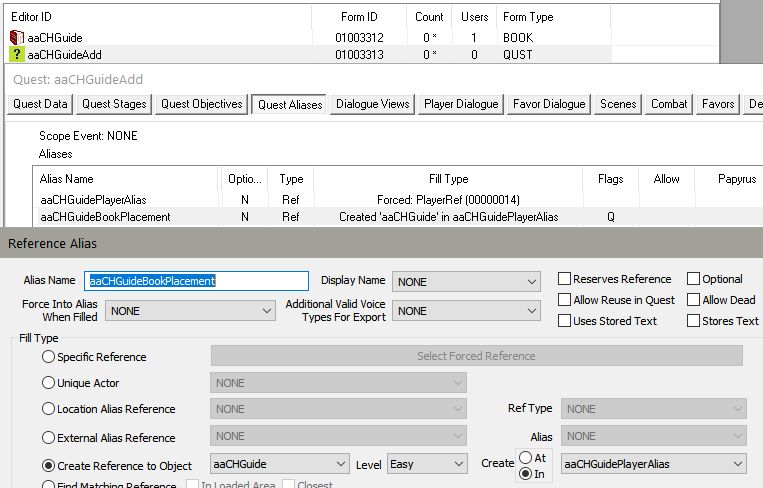Open the Level dropdown showing Easy

(426, 464)
